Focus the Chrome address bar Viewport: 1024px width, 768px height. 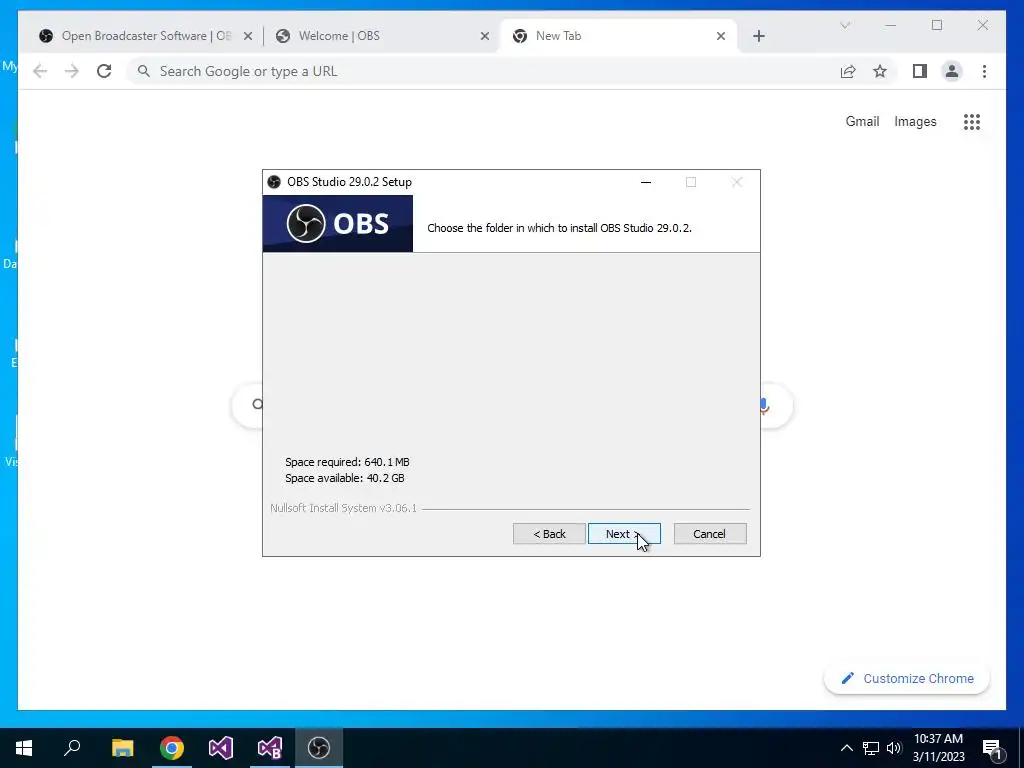(x=483, y=71)
